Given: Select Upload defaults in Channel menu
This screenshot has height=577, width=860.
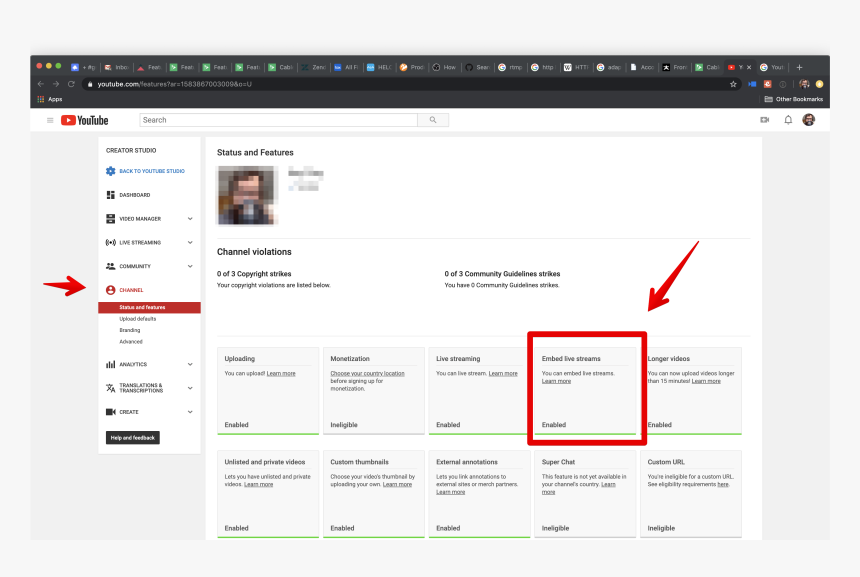Looking at the screenshot, I should [x=138, y=319].
